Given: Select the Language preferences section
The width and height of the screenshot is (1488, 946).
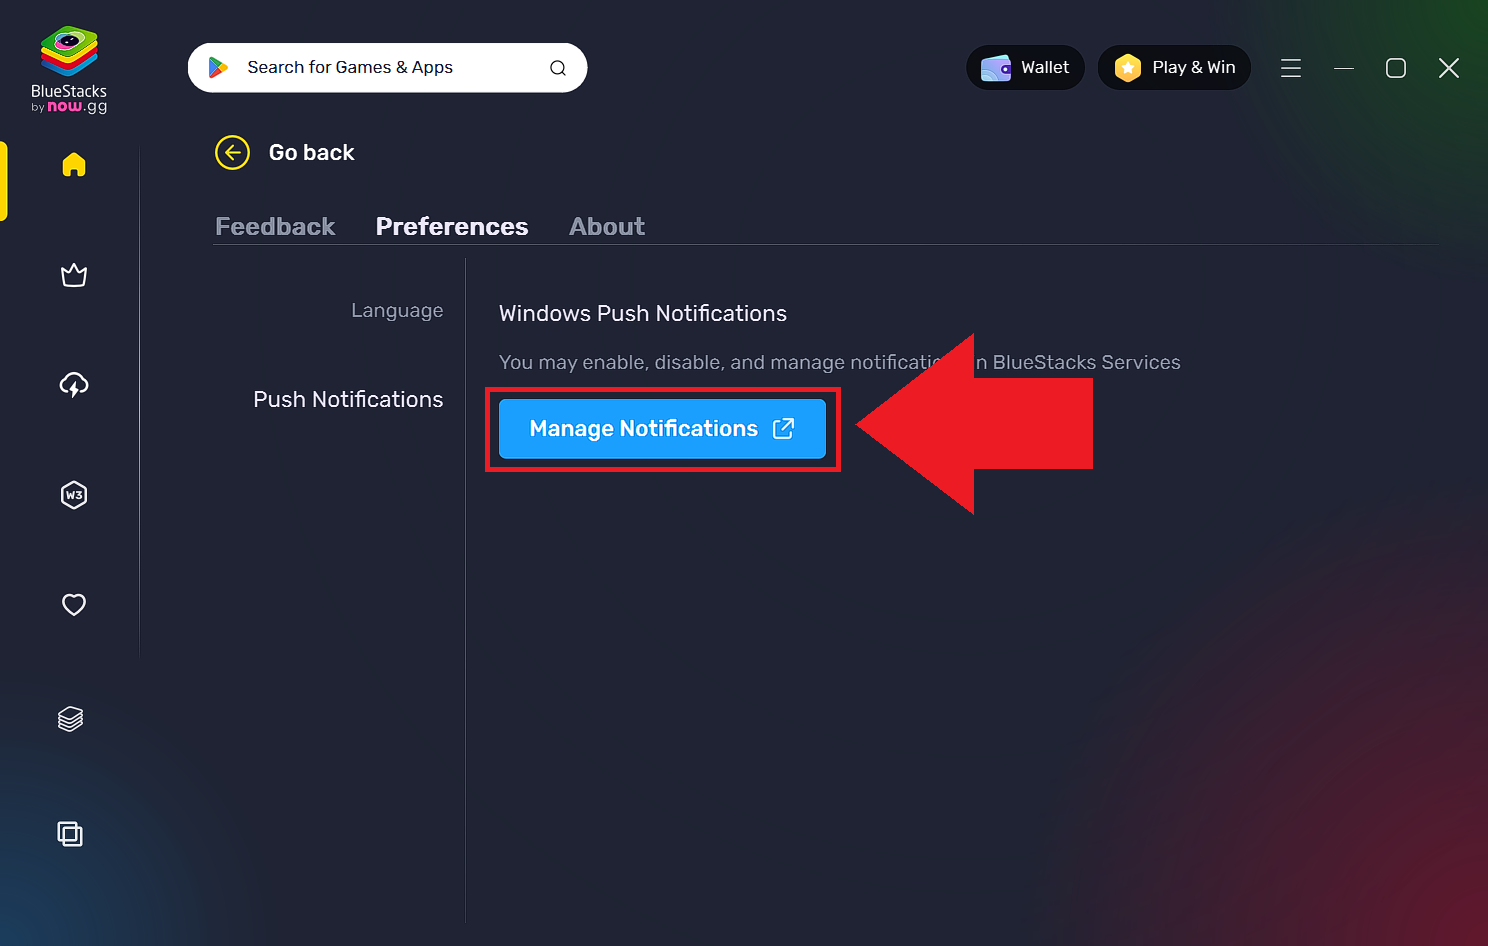Looking at the screenshot, I should click(397, 310).
